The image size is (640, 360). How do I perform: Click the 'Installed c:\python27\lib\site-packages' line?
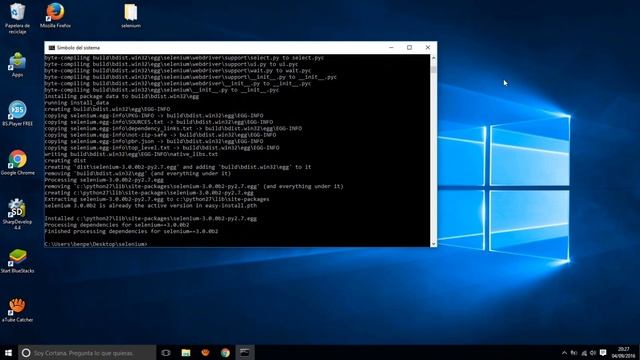tap(151, 218)
